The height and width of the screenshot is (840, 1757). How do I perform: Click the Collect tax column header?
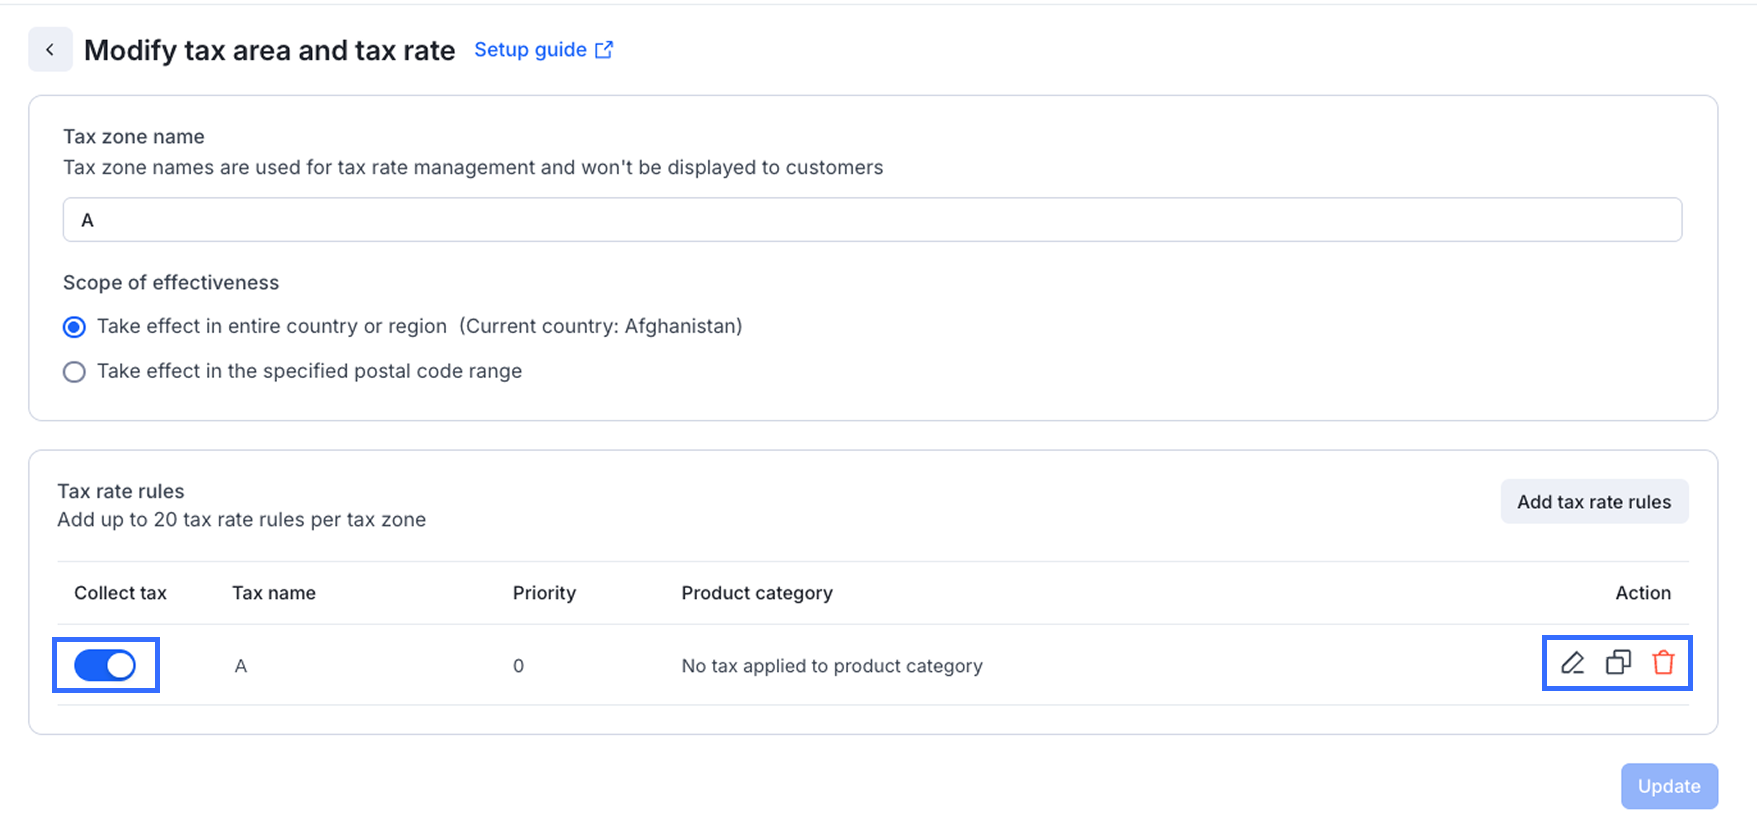[x=120, y=593]
